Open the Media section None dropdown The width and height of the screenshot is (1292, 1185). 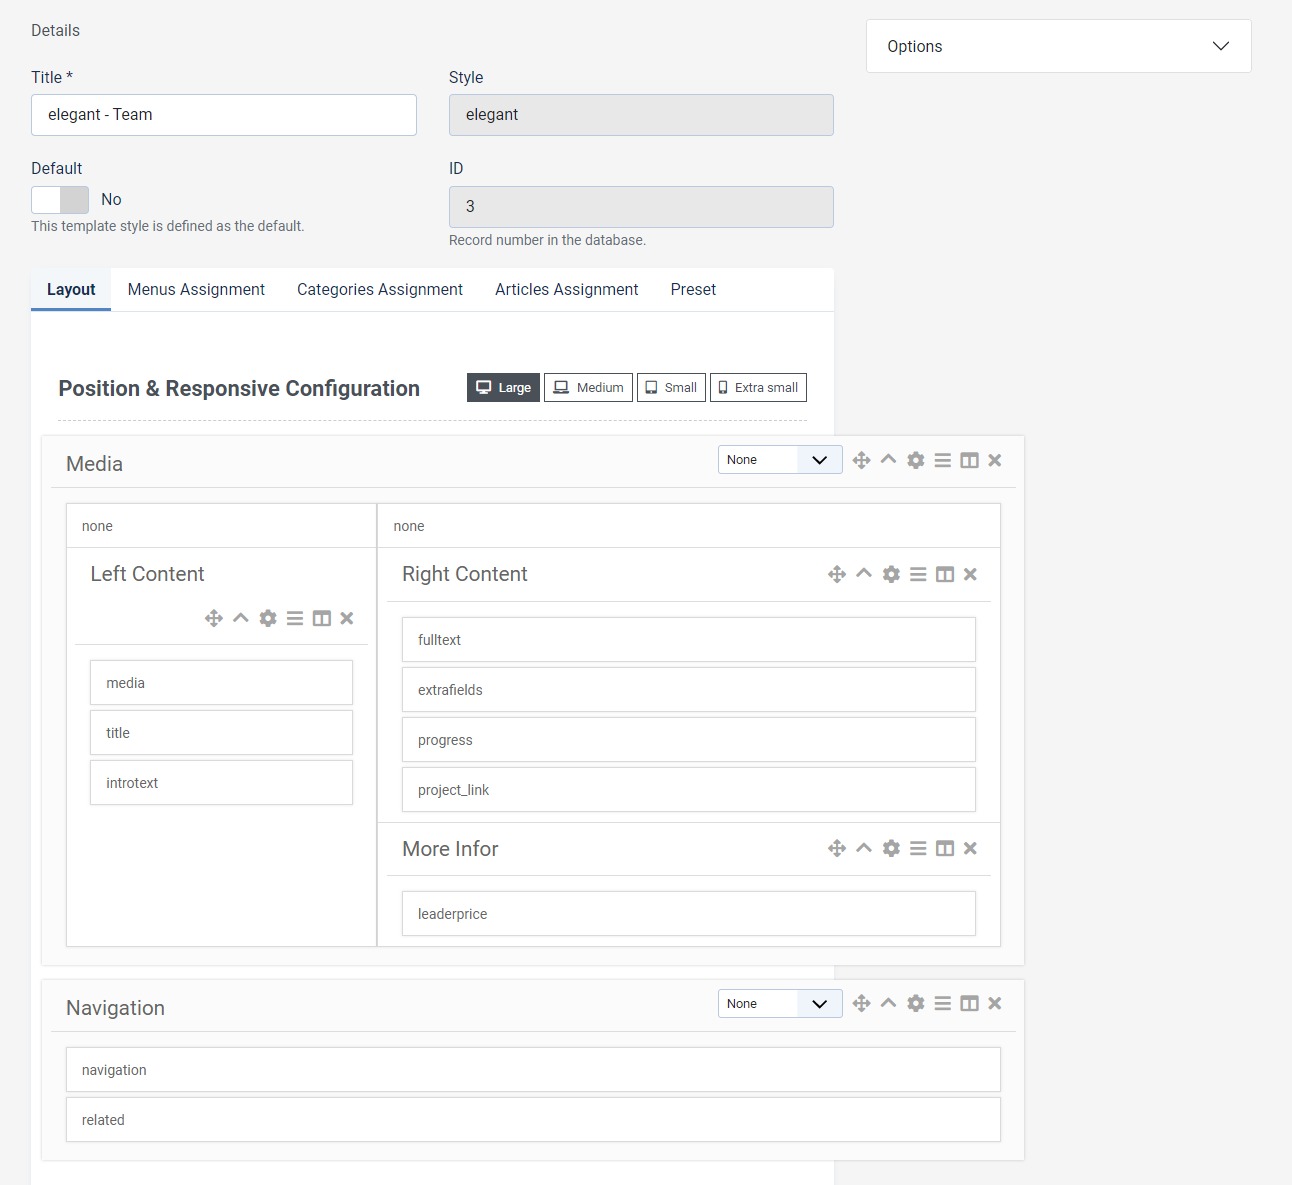pyautogui.click(x=779, y=460)
